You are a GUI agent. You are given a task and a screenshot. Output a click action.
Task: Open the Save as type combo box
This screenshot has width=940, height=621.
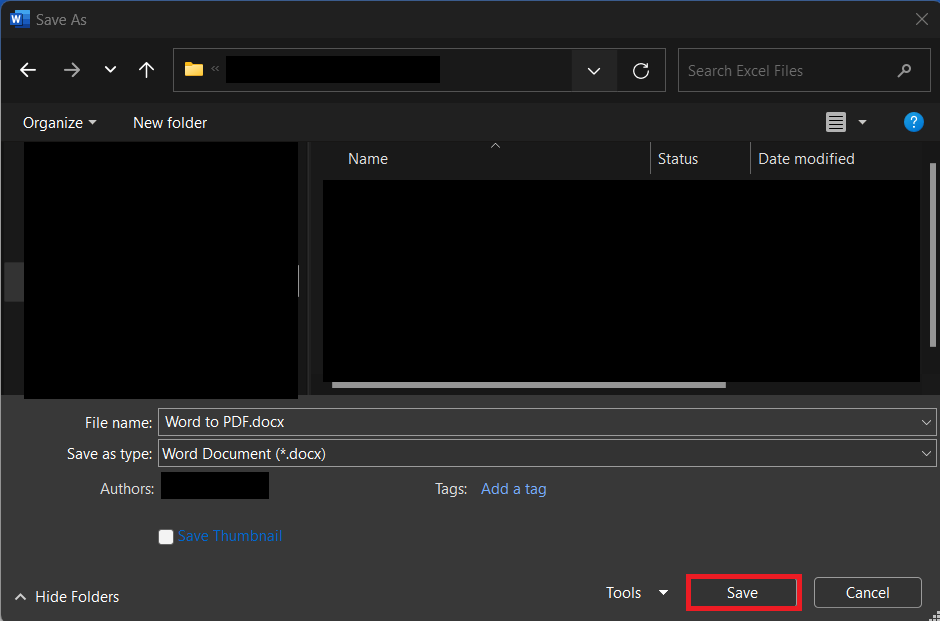[547, 454]
